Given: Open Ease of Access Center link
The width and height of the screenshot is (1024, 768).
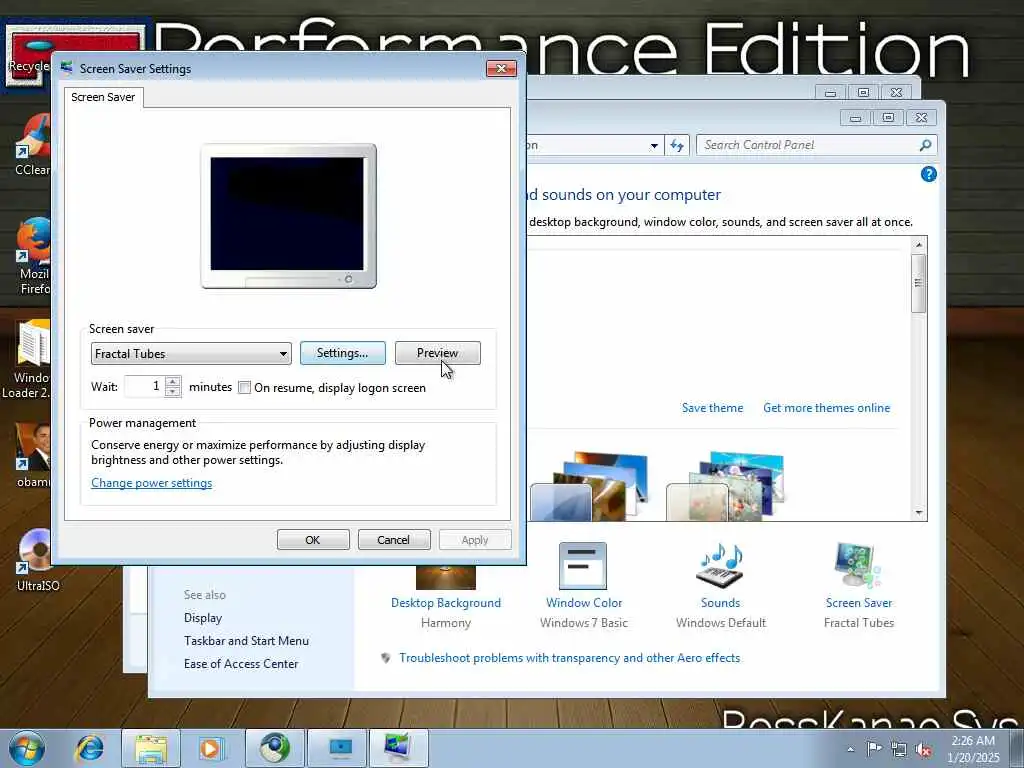Looking at the screenshot, I should pos(241,664).
